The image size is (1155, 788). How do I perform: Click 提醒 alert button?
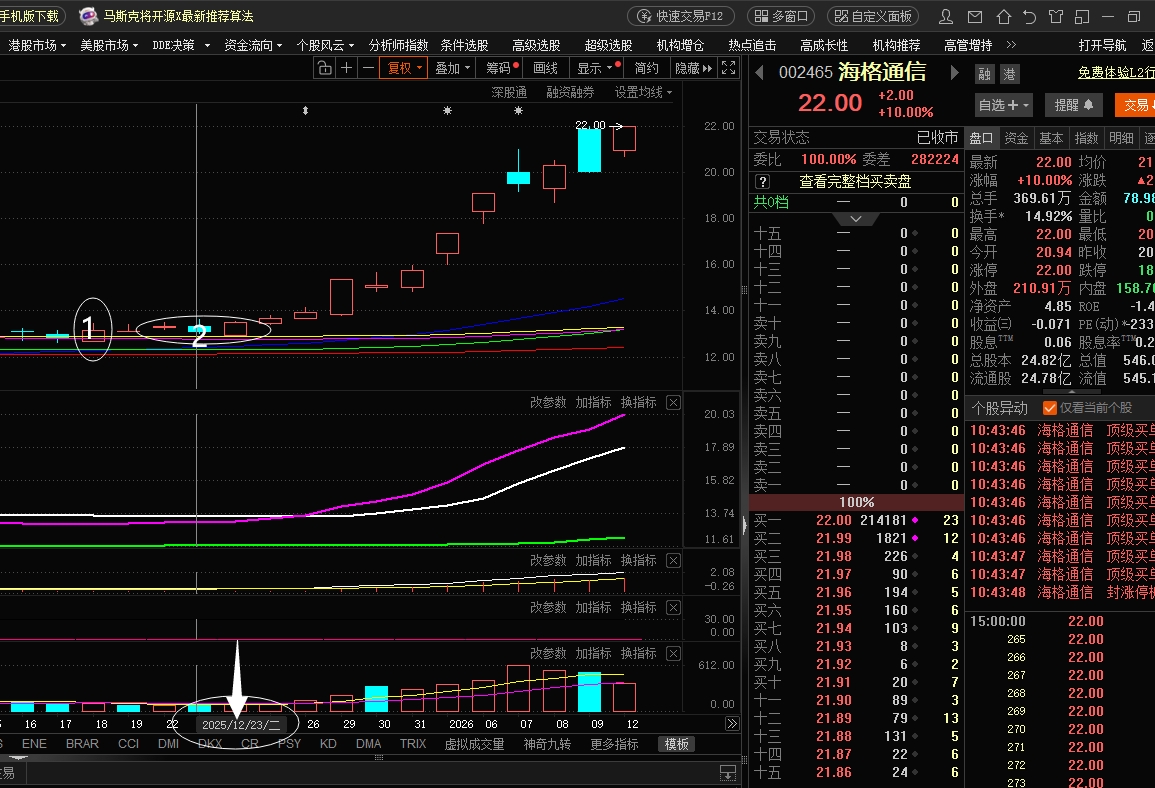1074,105
